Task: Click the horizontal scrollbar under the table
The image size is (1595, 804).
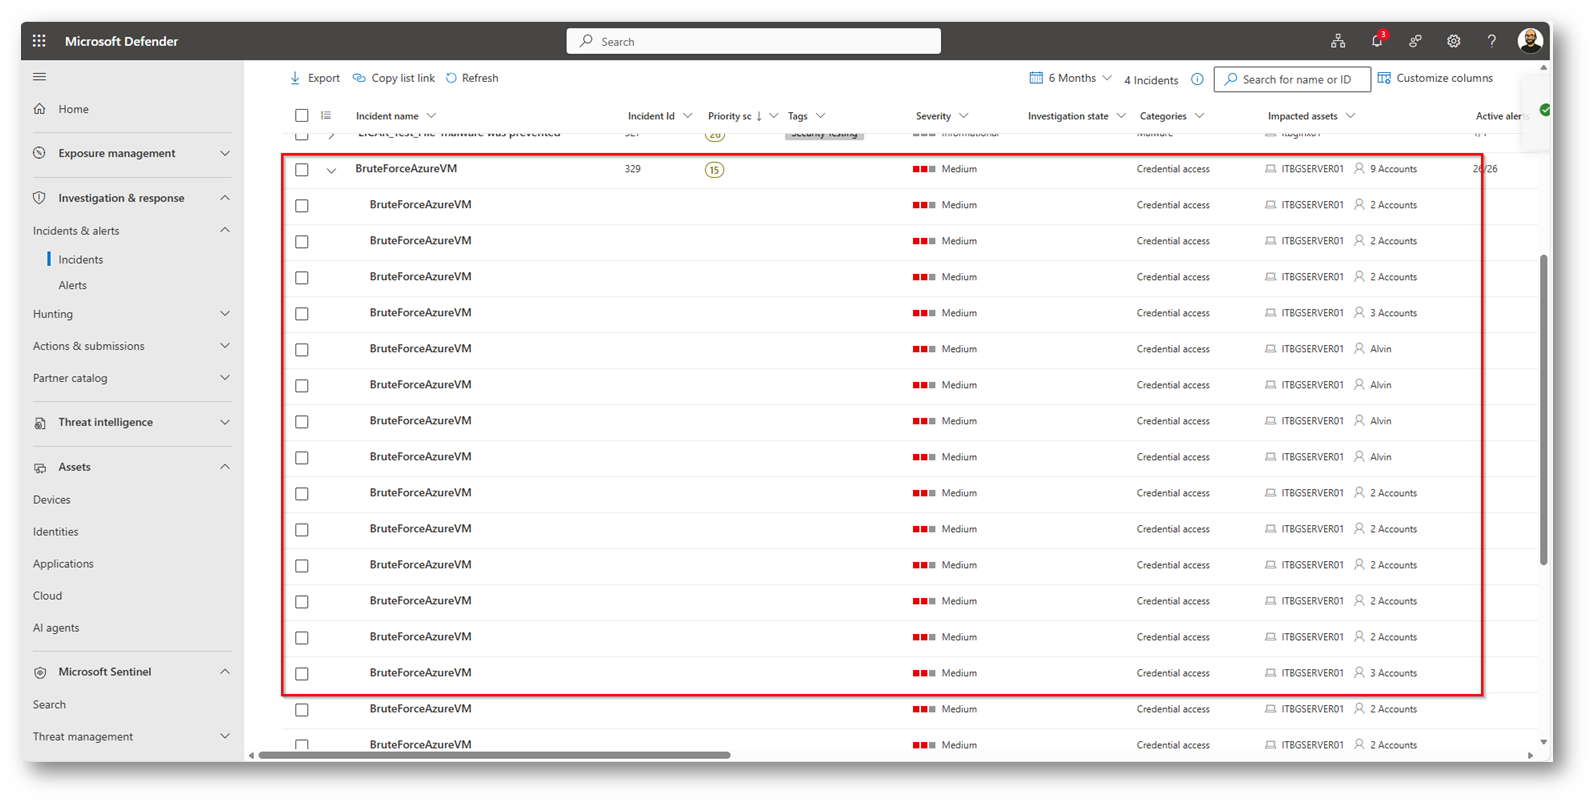Action: (494, 755)
